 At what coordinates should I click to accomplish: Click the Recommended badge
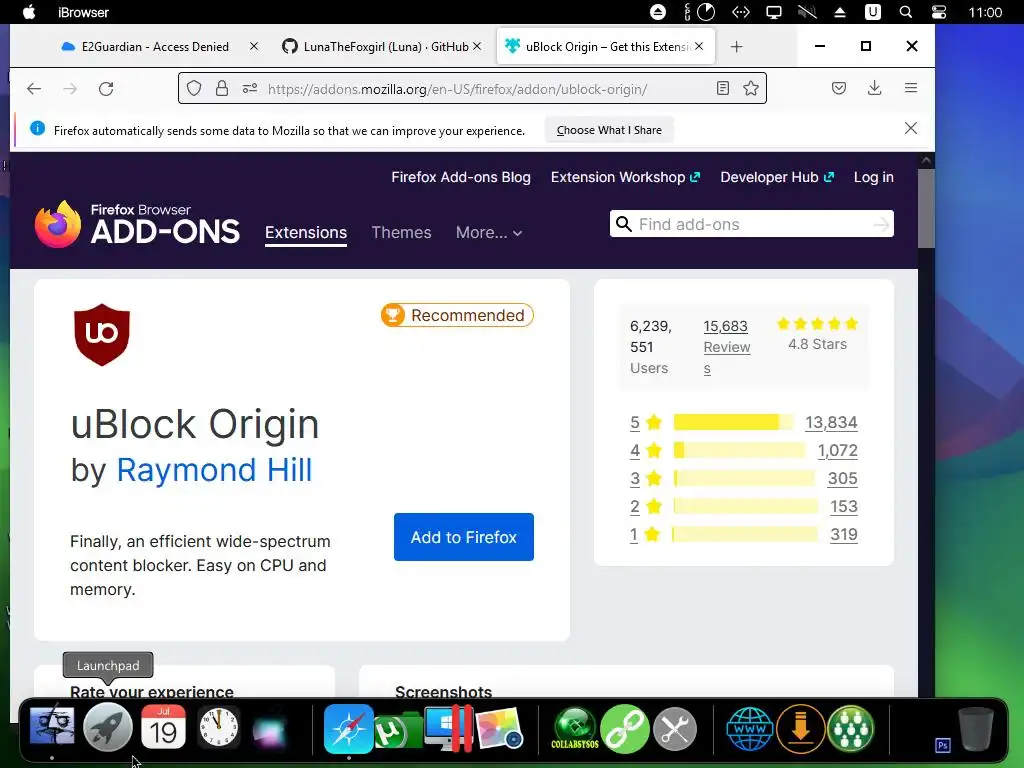[x=457, y=315]
